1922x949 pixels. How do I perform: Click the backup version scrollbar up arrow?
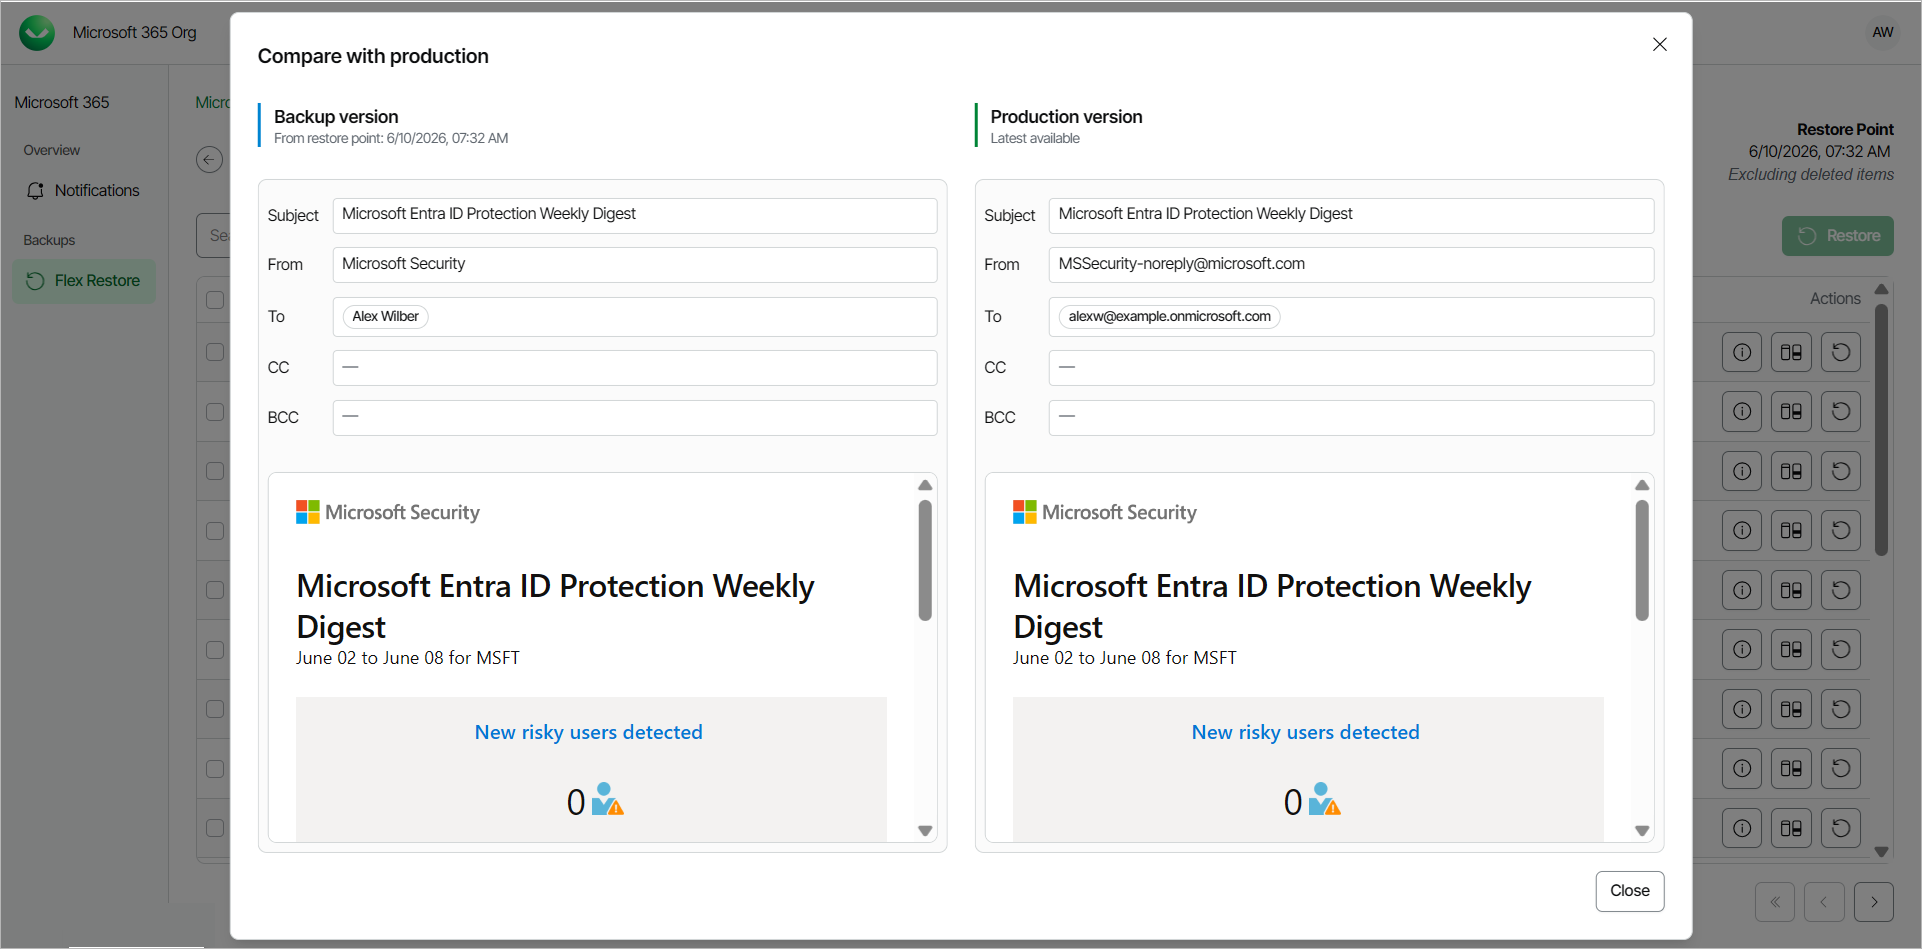(x=925, y=485)
